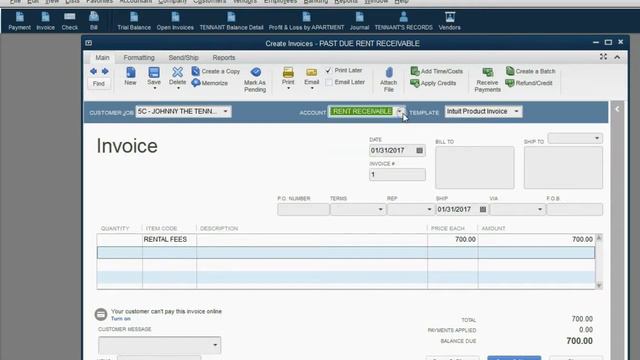
Task: Open the Journal icon
Action: pos(359,21)
